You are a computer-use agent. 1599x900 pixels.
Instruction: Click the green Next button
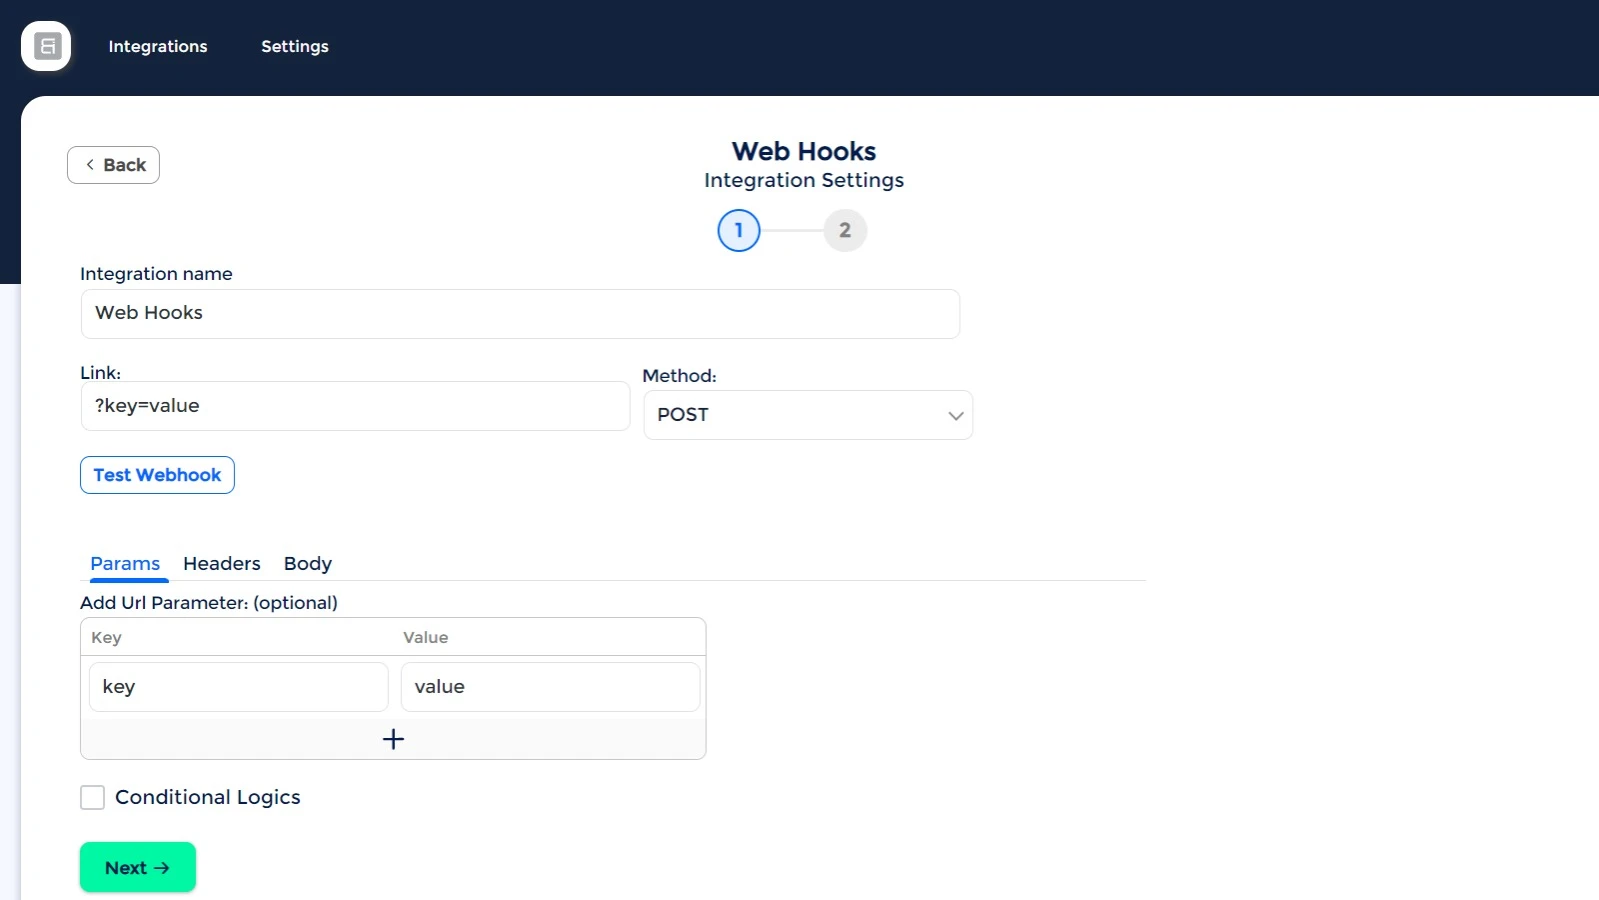pos(138,867)
